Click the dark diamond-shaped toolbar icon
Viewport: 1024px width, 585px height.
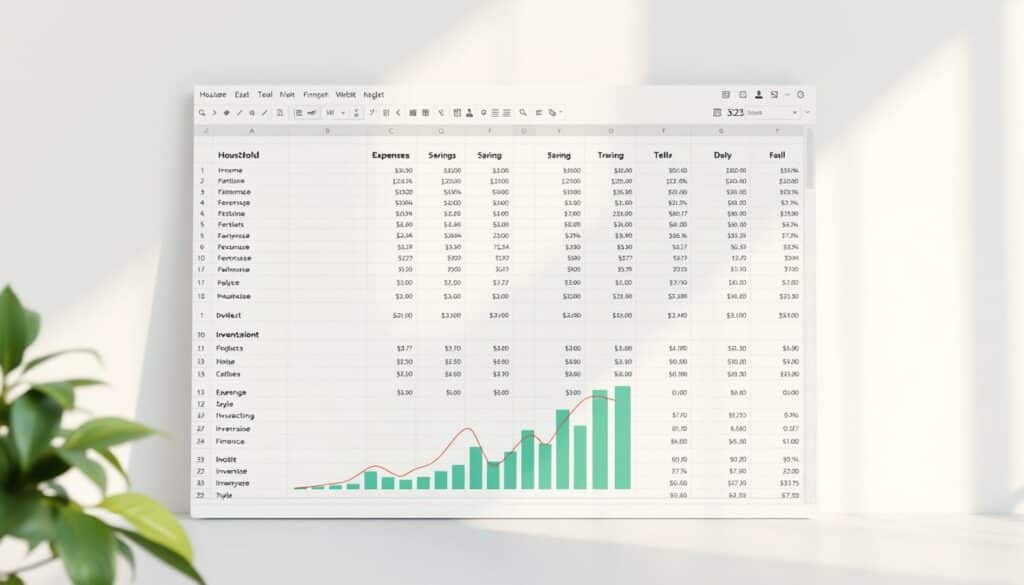pyautogui.click(x=227, y=112)
